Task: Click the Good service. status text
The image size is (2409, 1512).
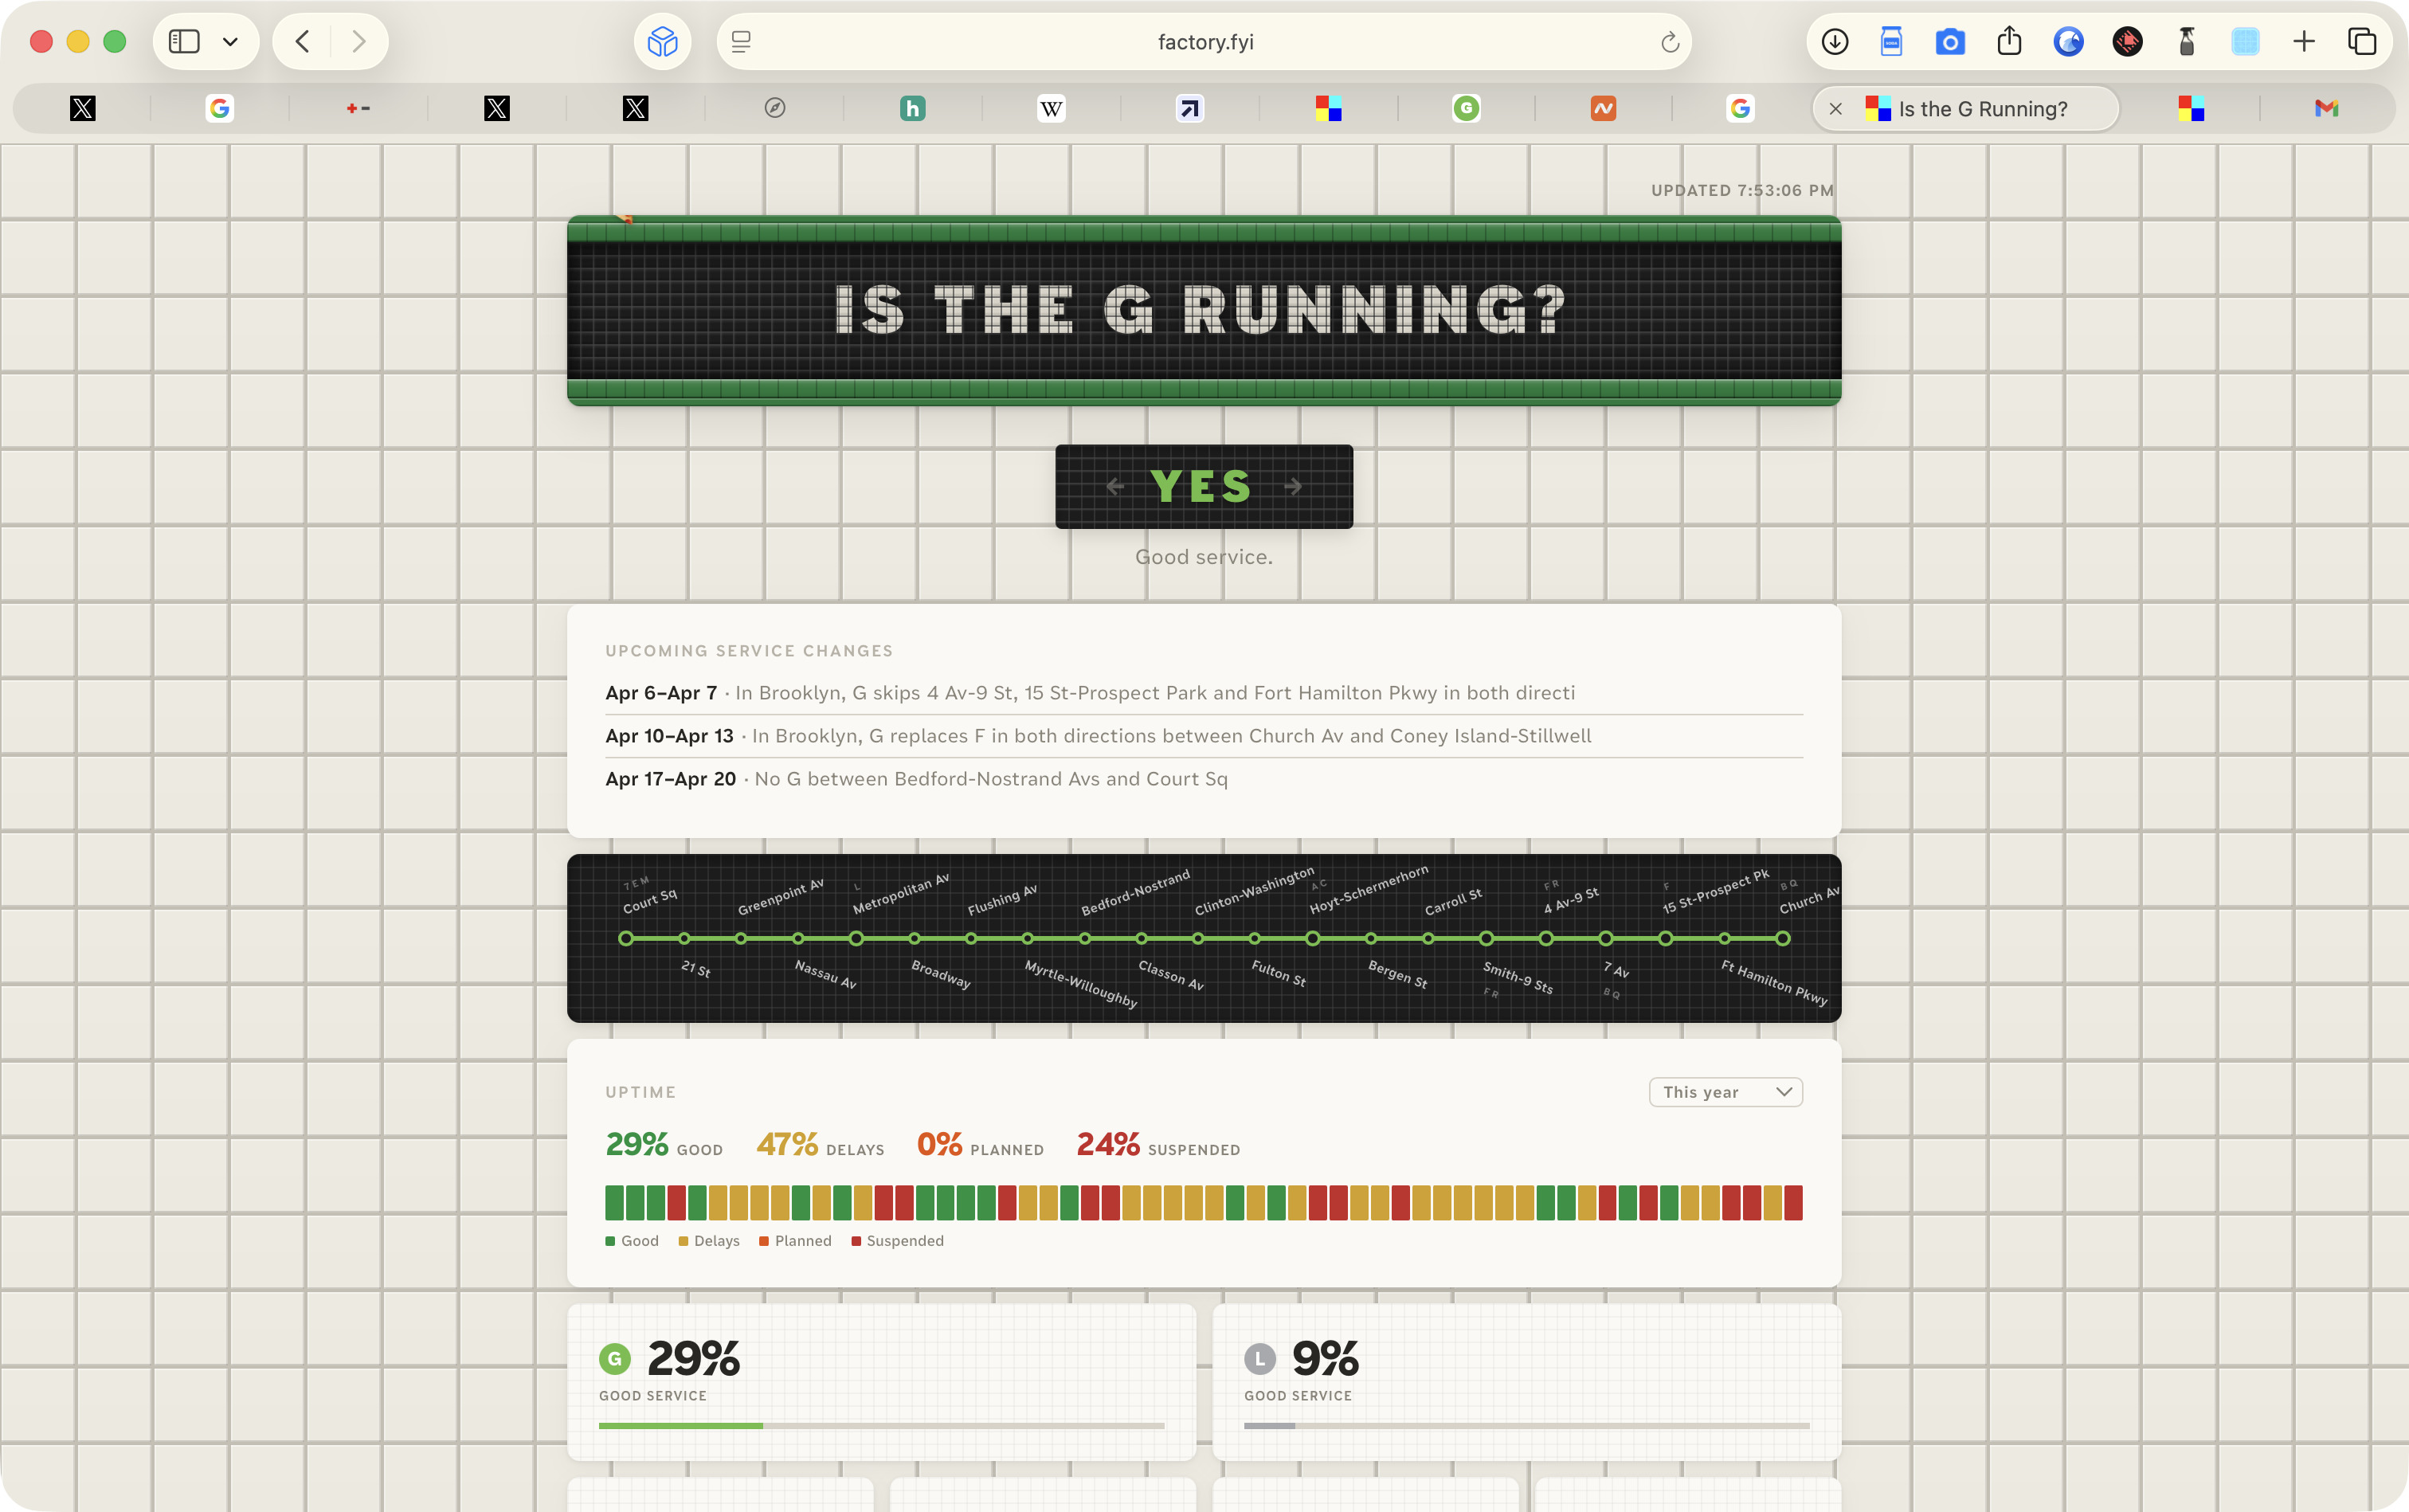Action: pyautogui.click(x=1203, y=557)
